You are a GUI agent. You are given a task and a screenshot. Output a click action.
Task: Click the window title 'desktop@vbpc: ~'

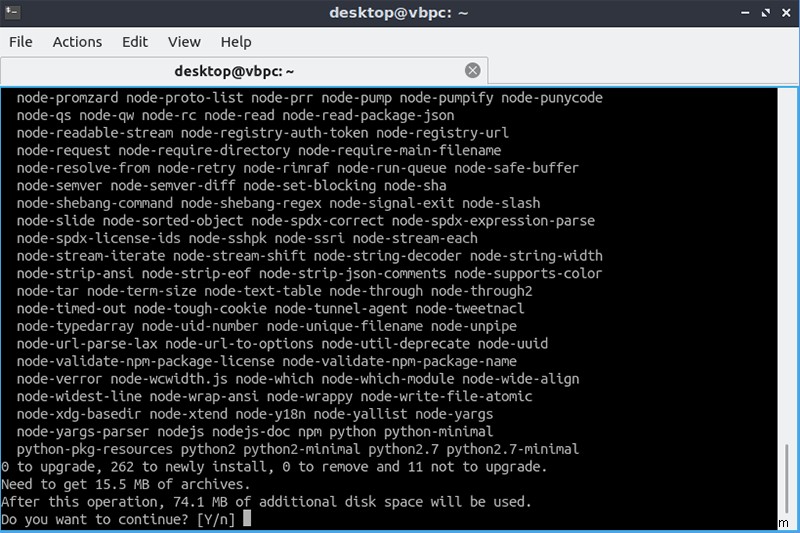click(398, 13)
